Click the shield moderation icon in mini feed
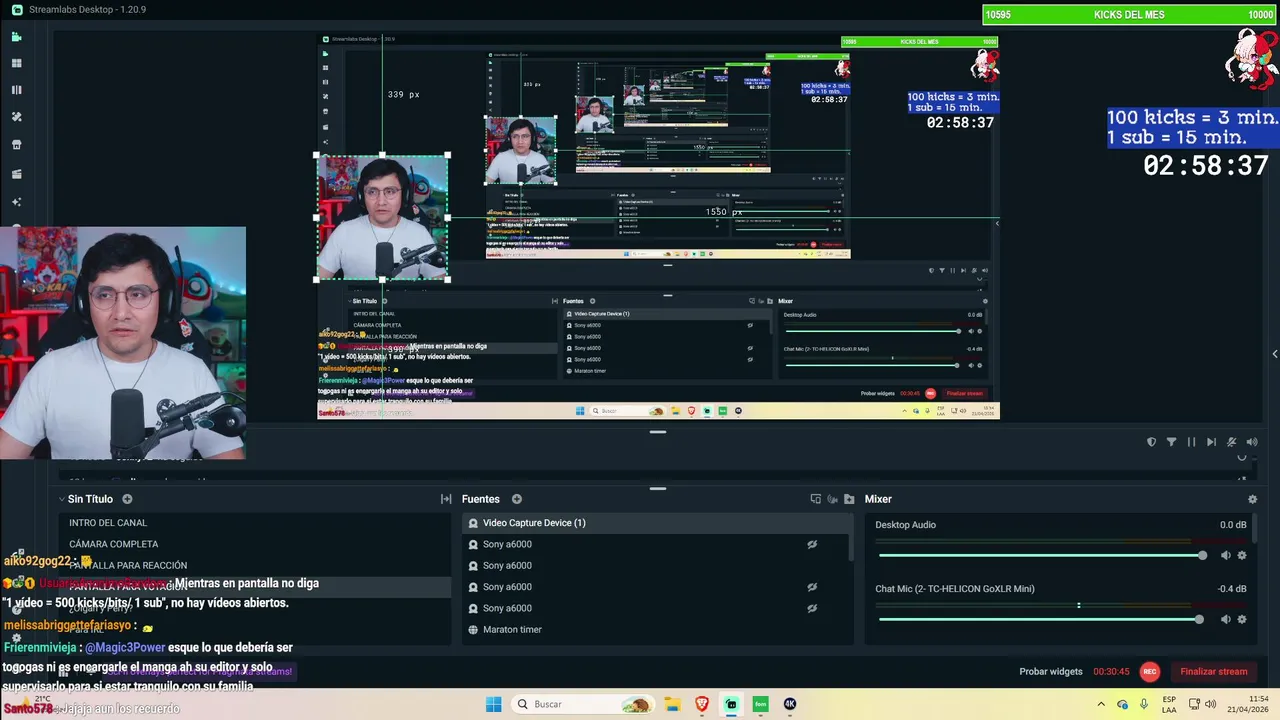This screenshot has width=1280, height=720. click(1151, 442)
